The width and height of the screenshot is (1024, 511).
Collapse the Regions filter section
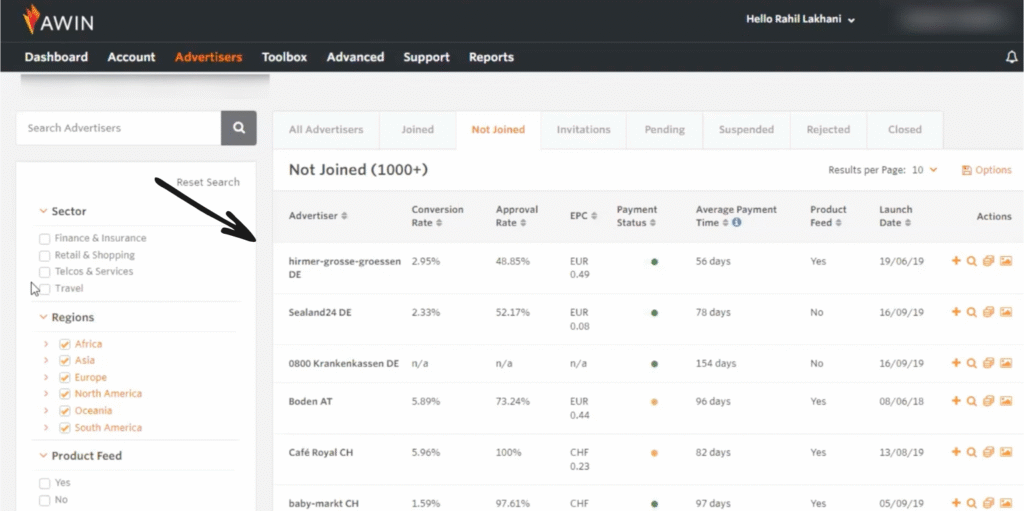pos(43,317)
